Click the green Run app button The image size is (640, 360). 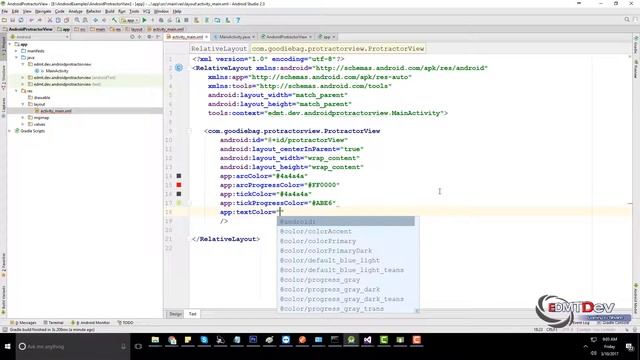[x=144, y=20]
